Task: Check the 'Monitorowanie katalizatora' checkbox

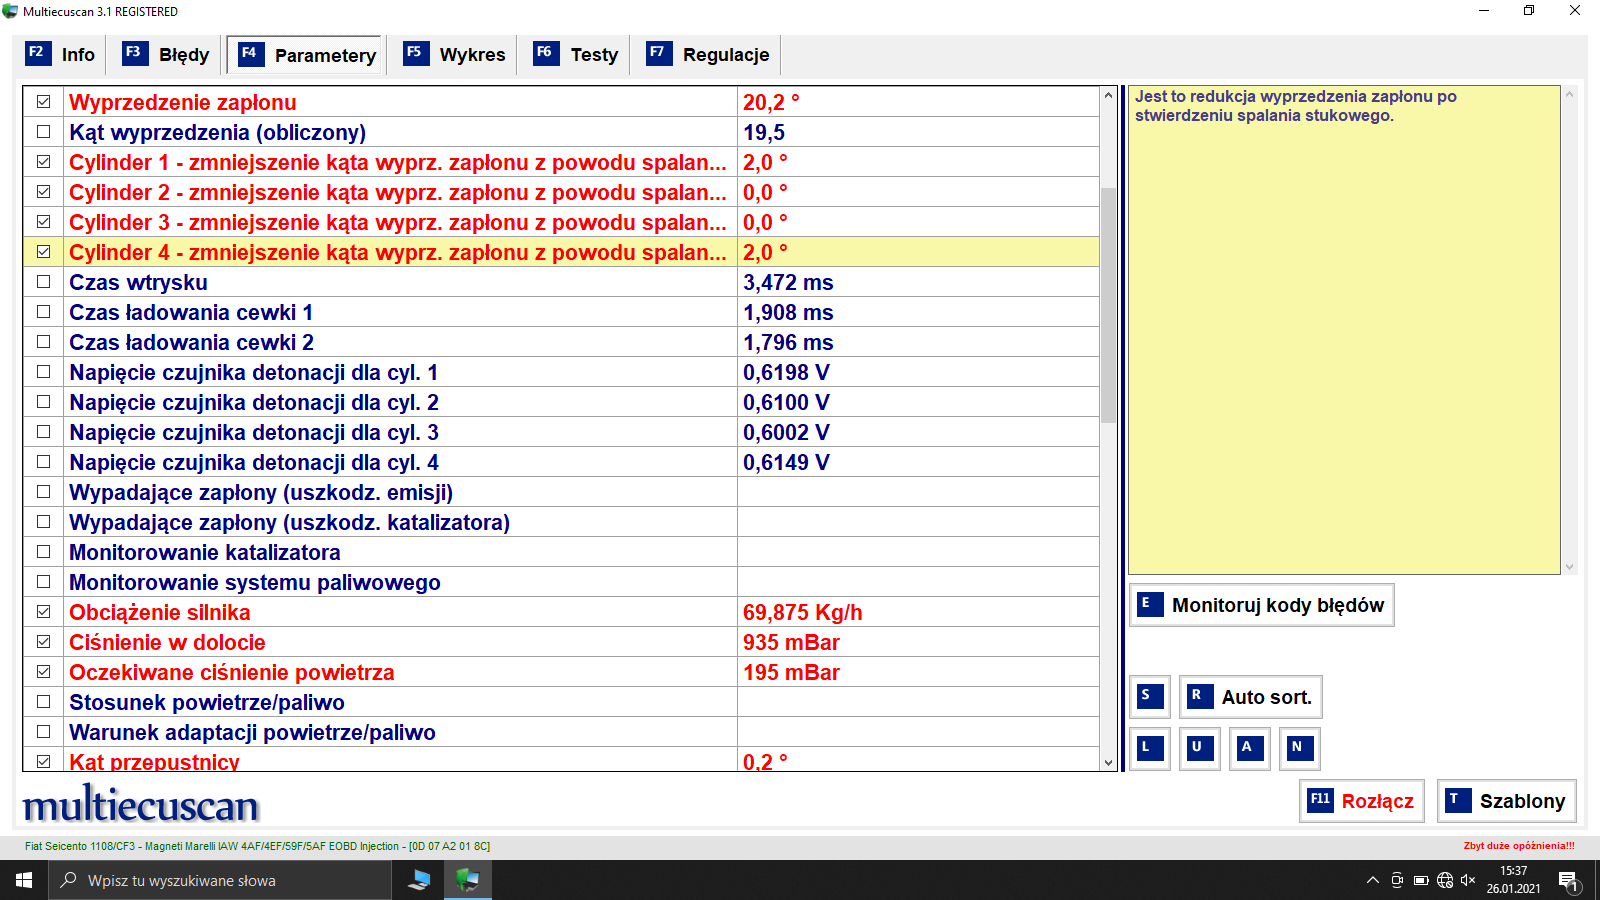Action: (43, 552)
